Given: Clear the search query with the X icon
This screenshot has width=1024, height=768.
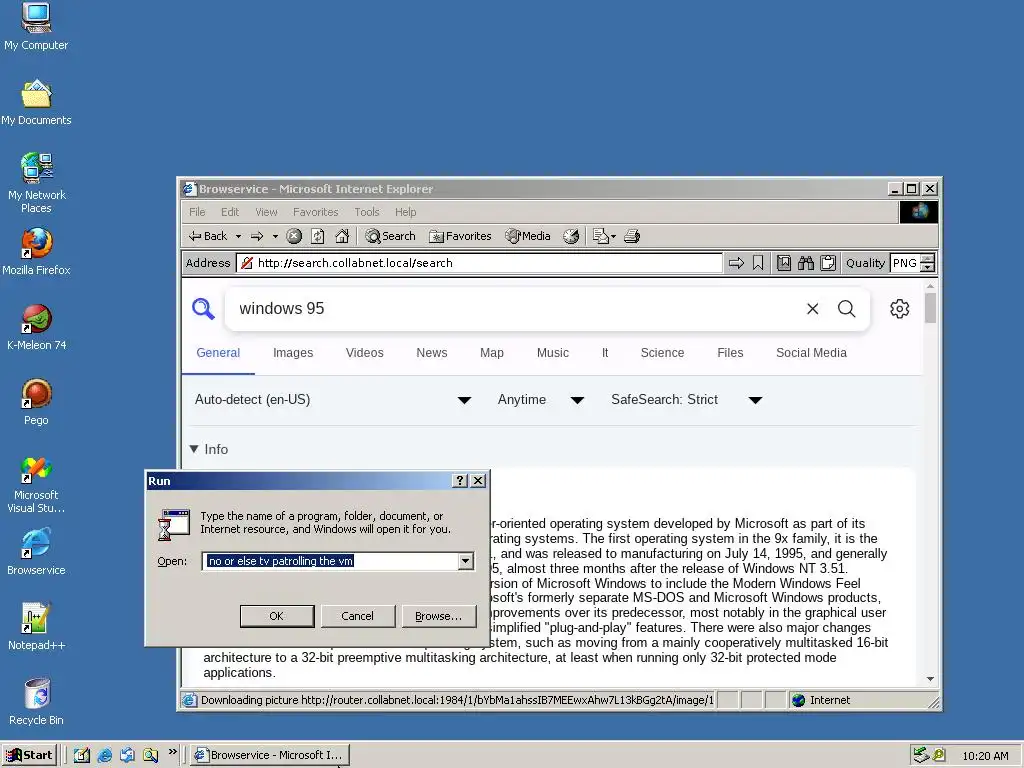Looking at the screenshot, I should [x=812, y=309].
